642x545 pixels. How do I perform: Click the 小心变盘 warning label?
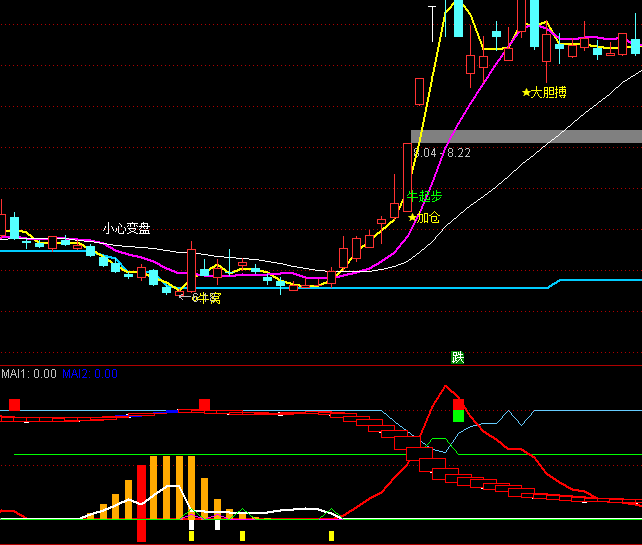pyautogui.click(x=127, y=228)
